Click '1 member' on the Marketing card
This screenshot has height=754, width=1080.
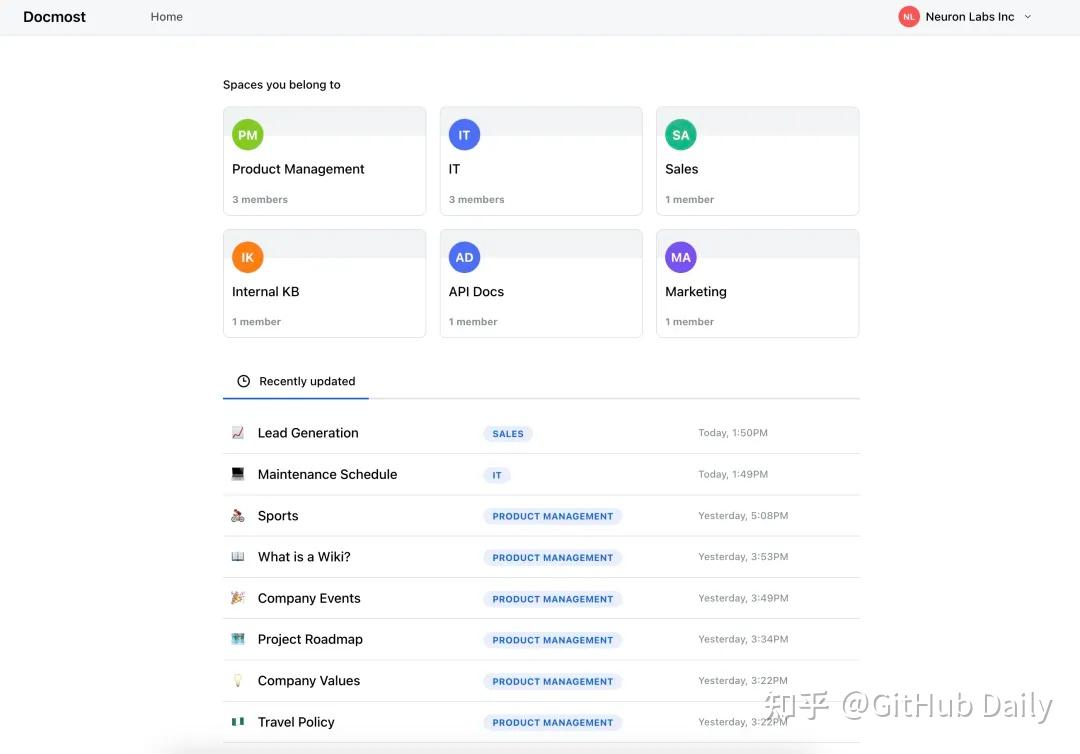(x=689, y=322)
